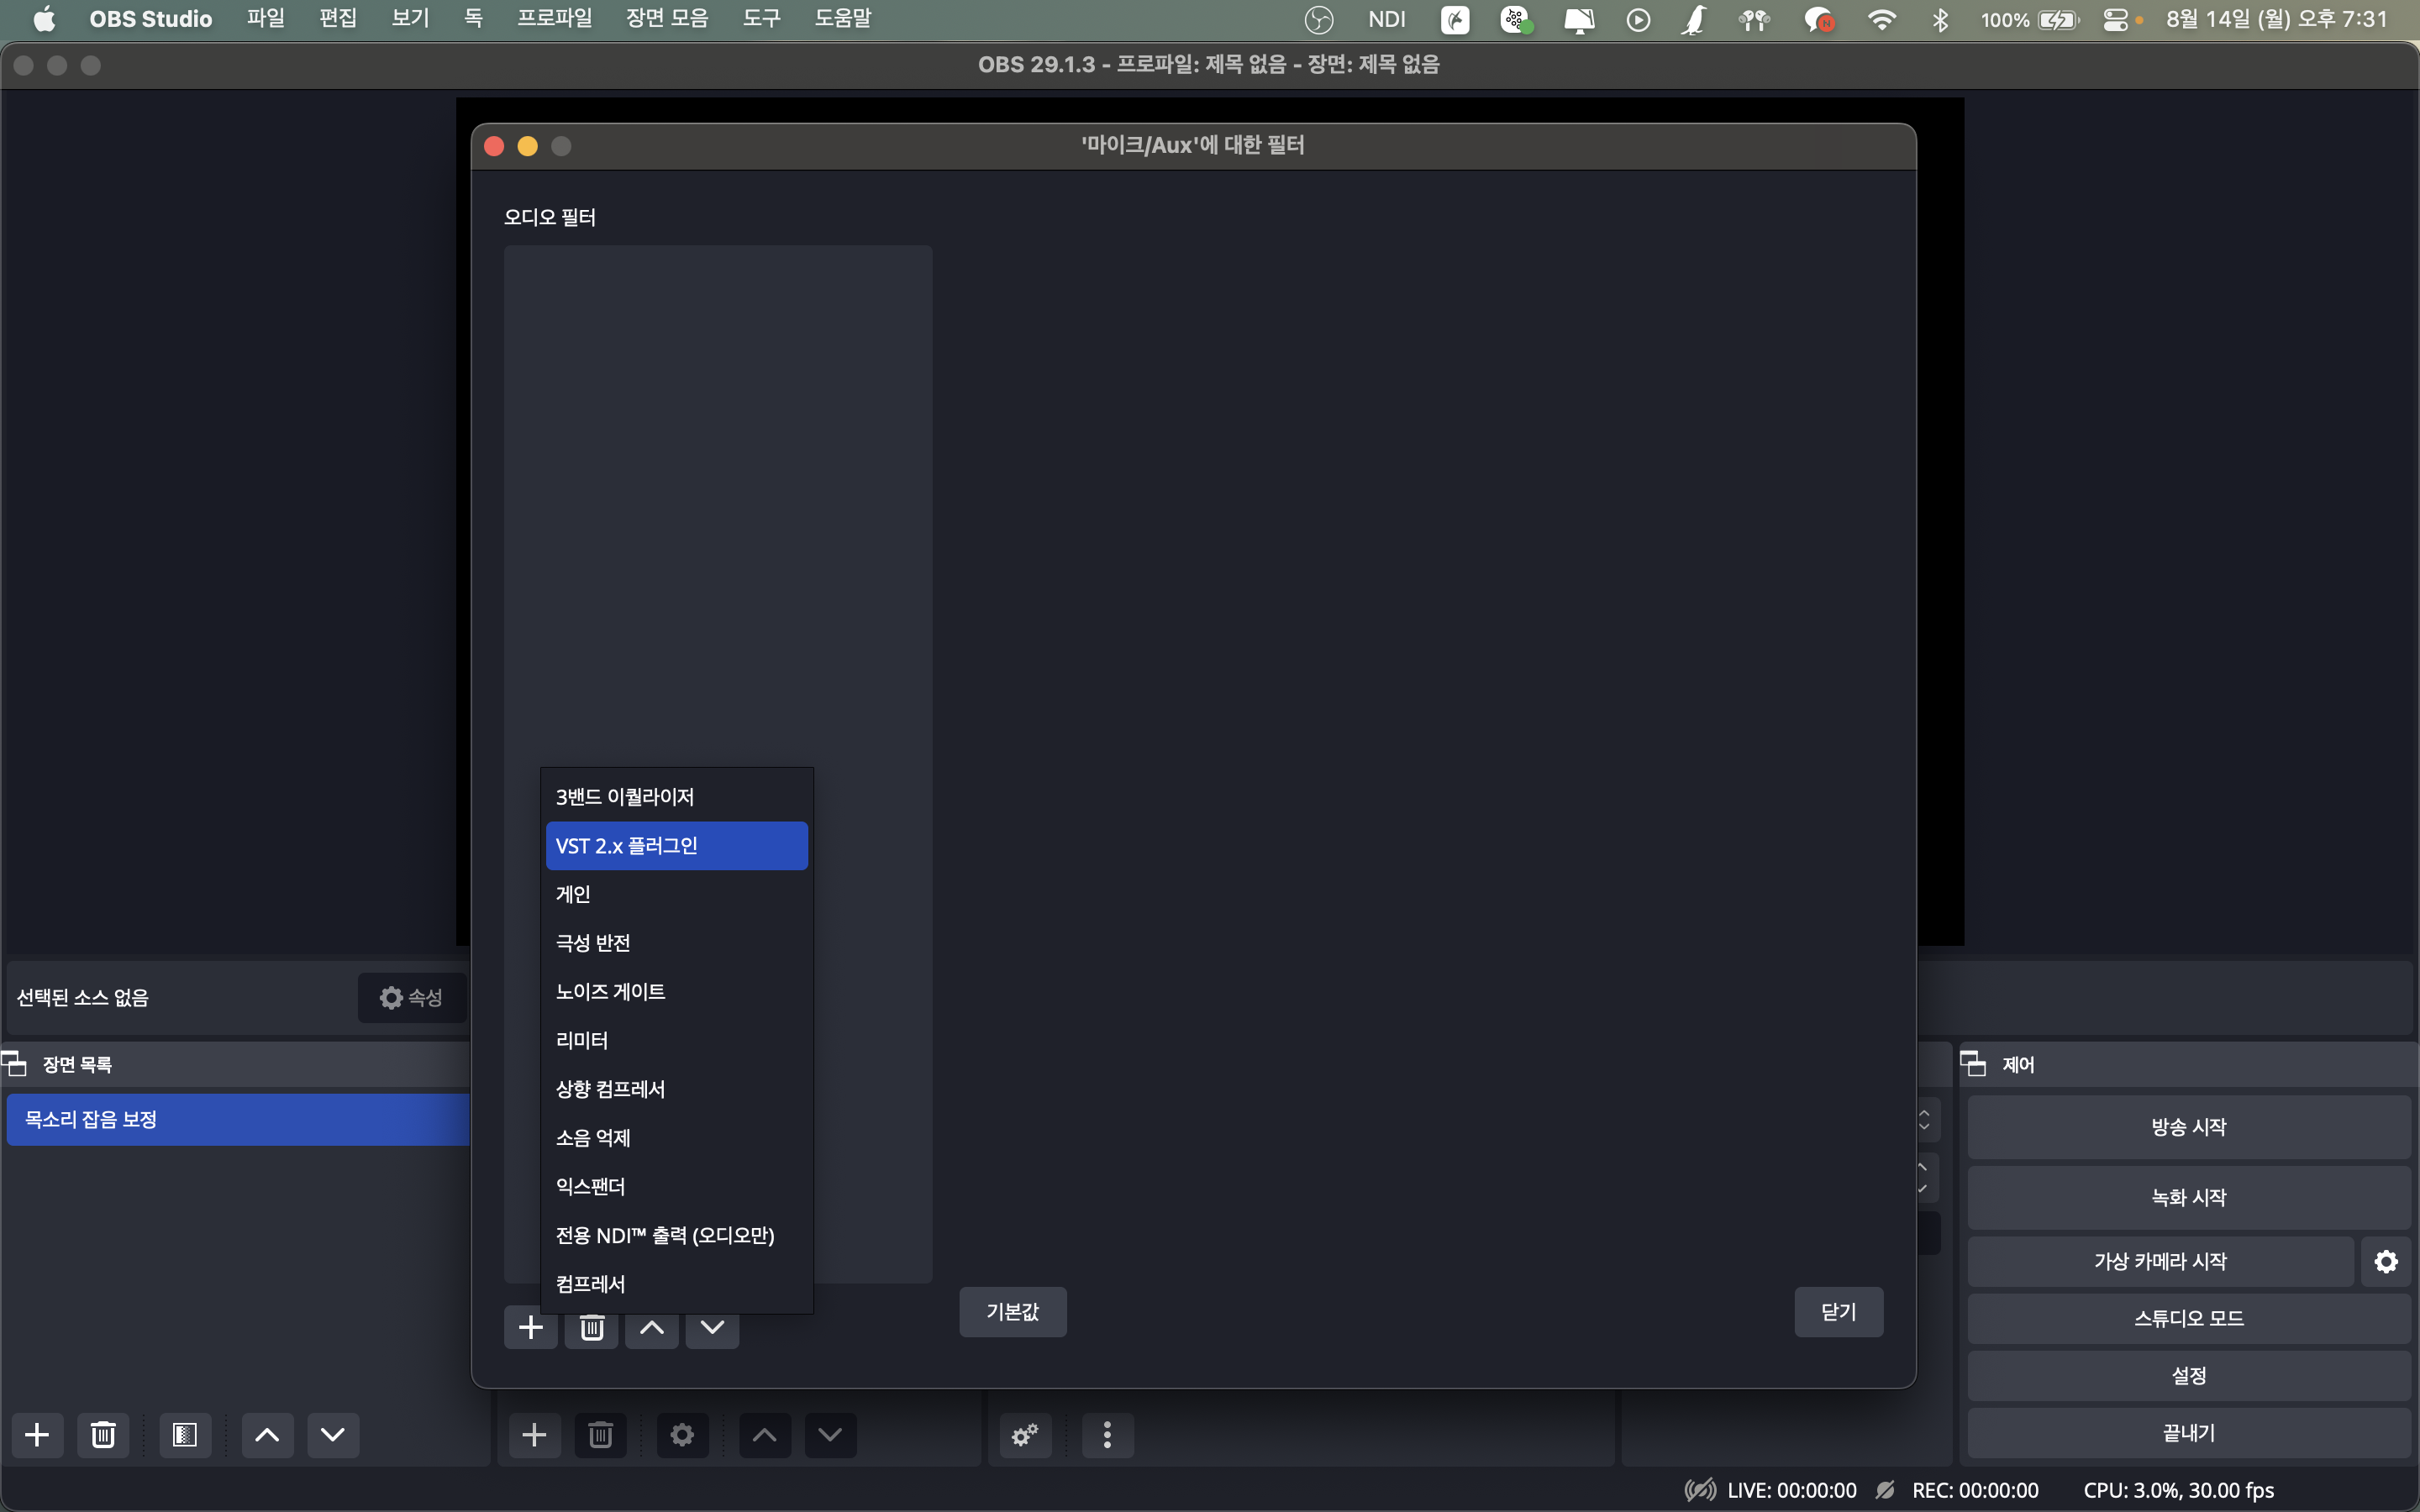The height and width of the screenshot is (1512, 2420).
Task: Open Bluetooth status in menu bar
Action: click(1941, 19)
